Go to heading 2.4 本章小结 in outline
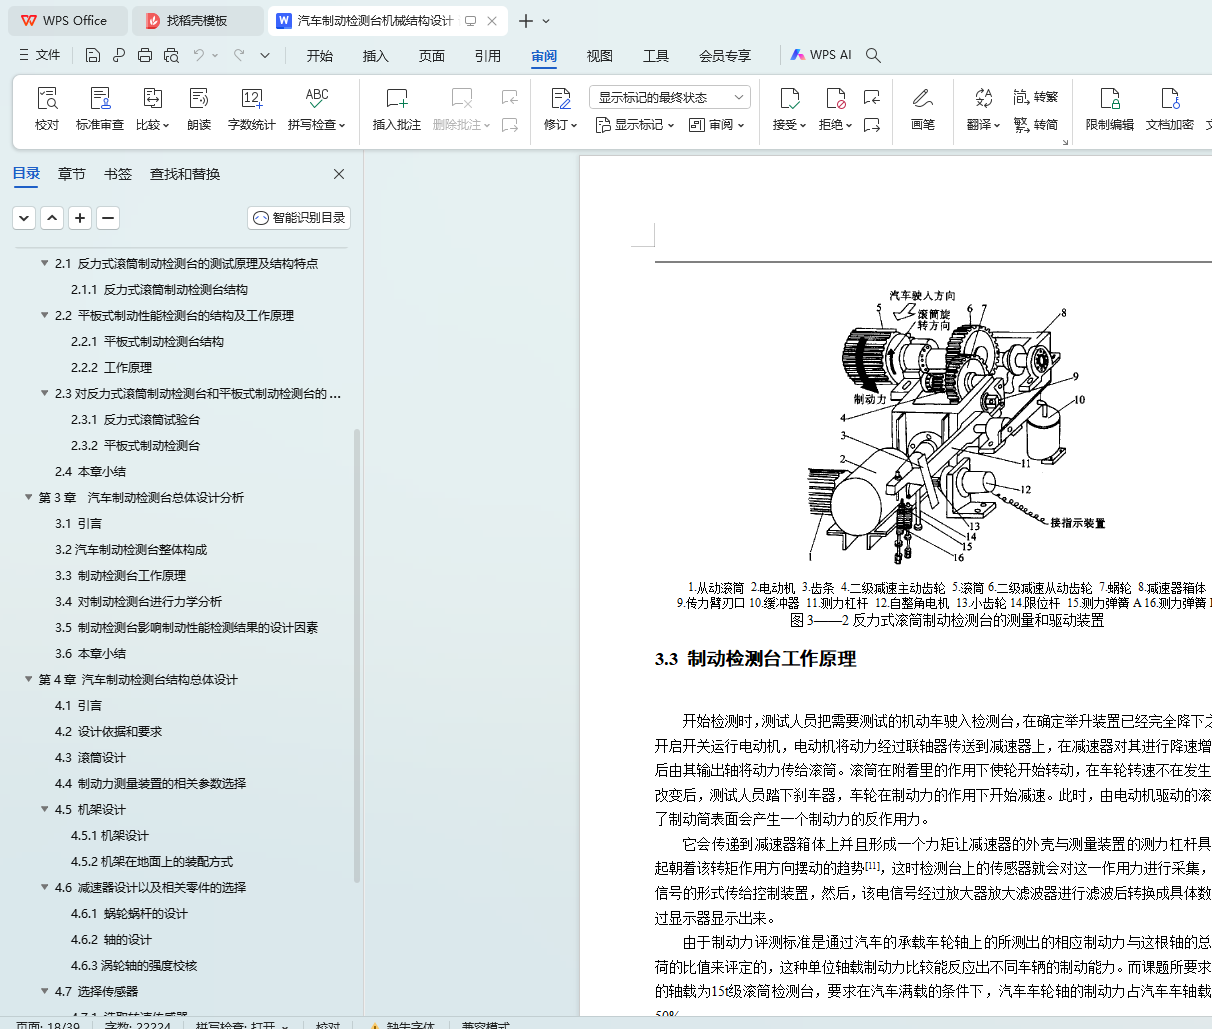 click(x=91, y=472)
